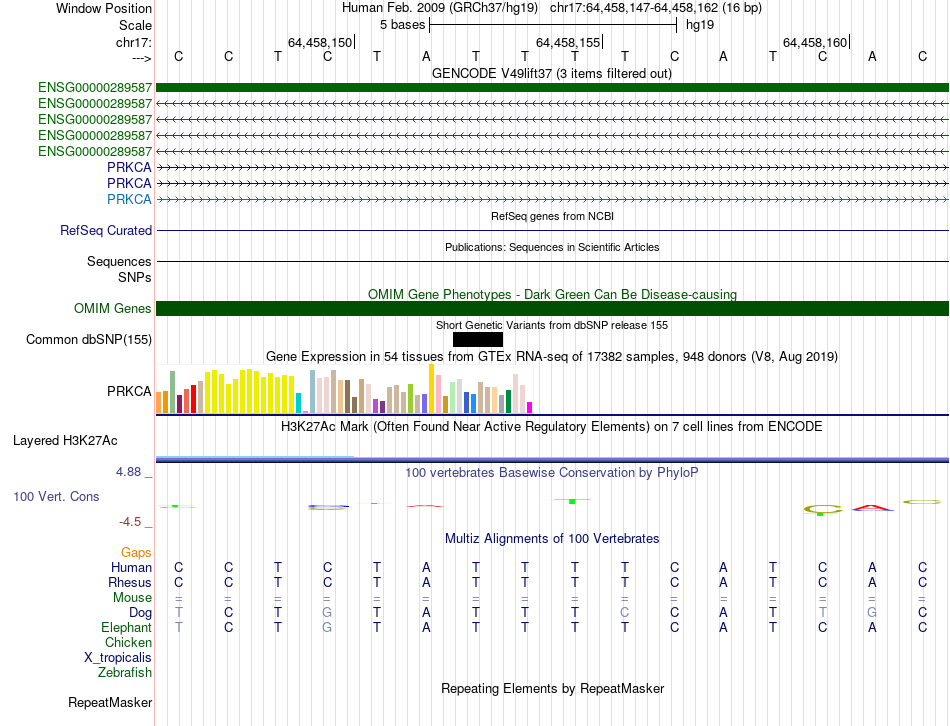Click the 64,458,155 ruler position
950x726 pixels.
point(568,42)
